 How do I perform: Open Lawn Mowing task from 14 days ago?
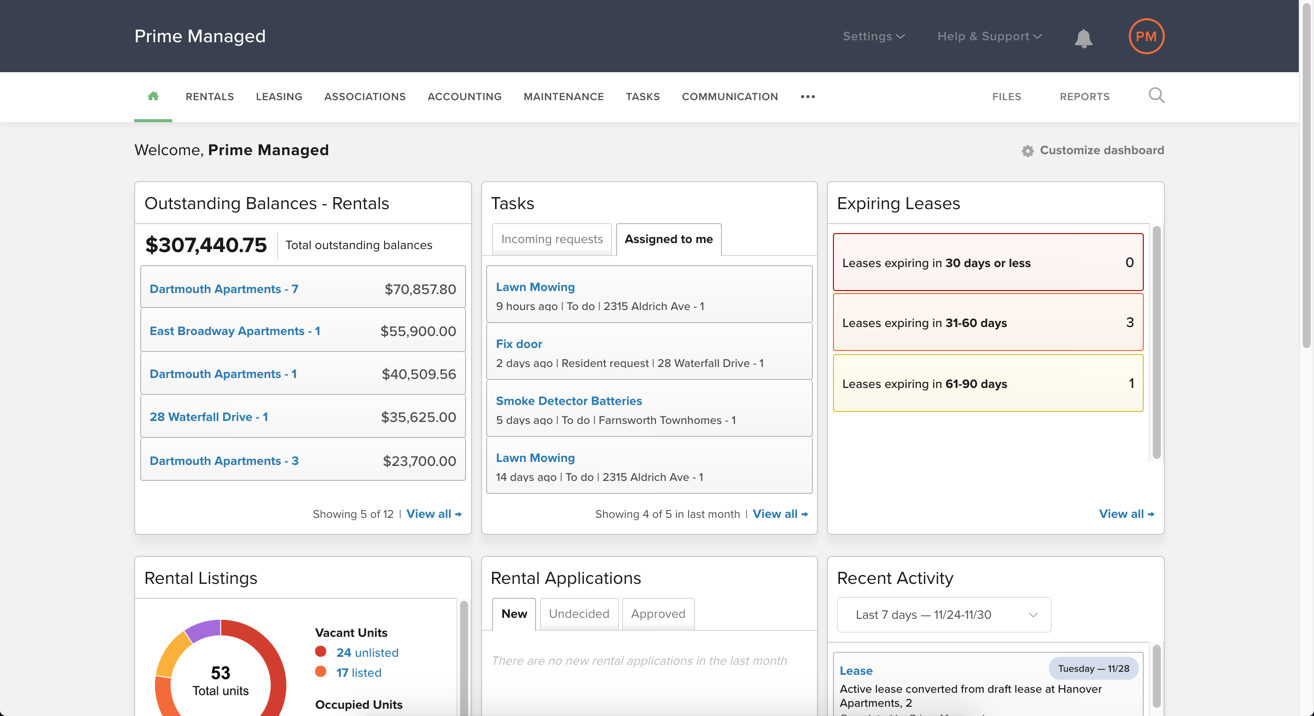click(535, 458)
